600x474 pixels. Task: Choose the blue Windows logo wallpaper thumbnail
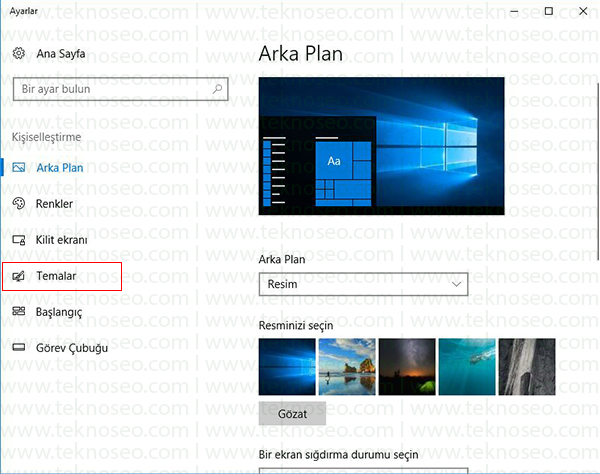287,367
